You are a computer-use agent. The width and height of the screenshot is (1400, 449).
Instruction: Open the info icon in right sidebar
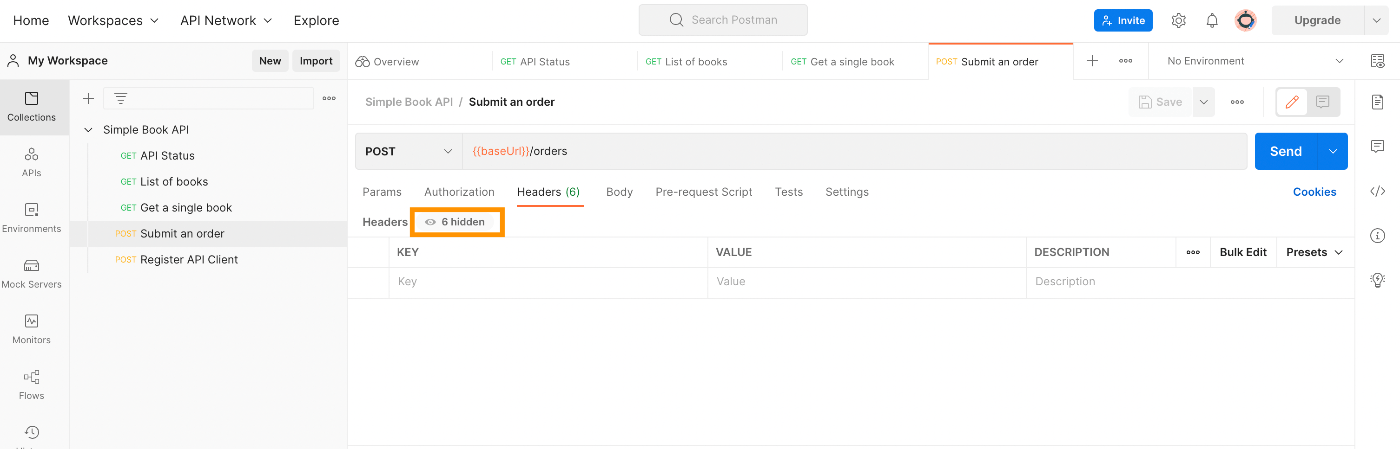tap(1377, 236)
